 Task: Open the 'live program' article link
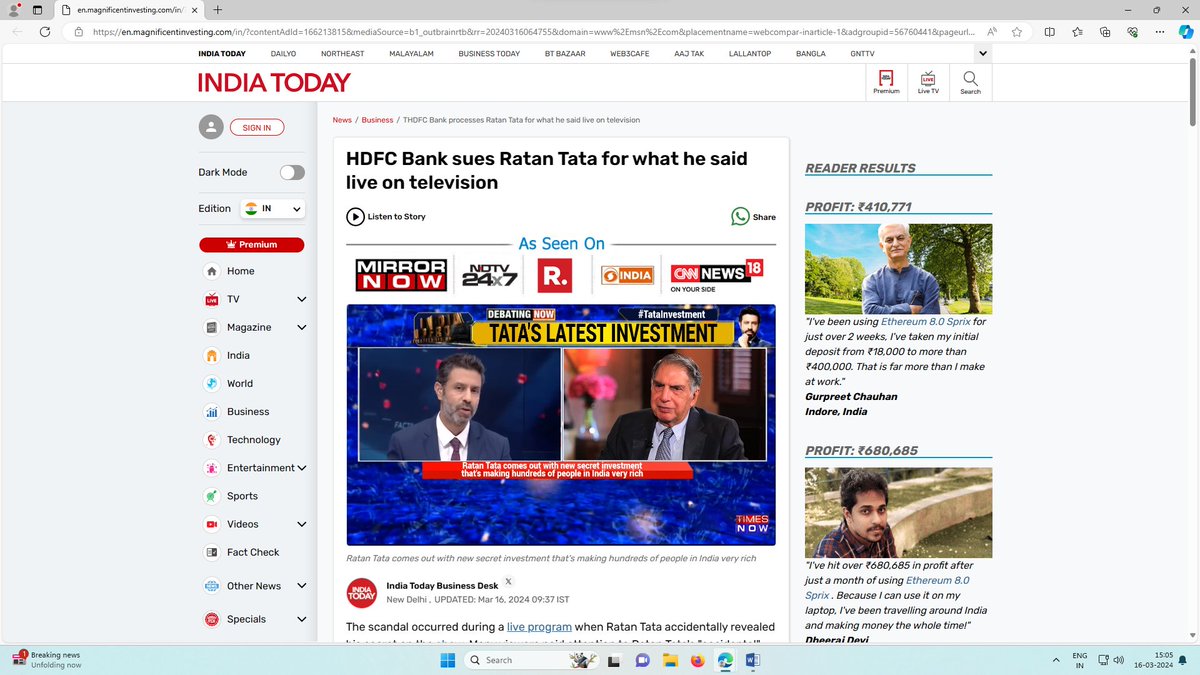coord(539,626)
